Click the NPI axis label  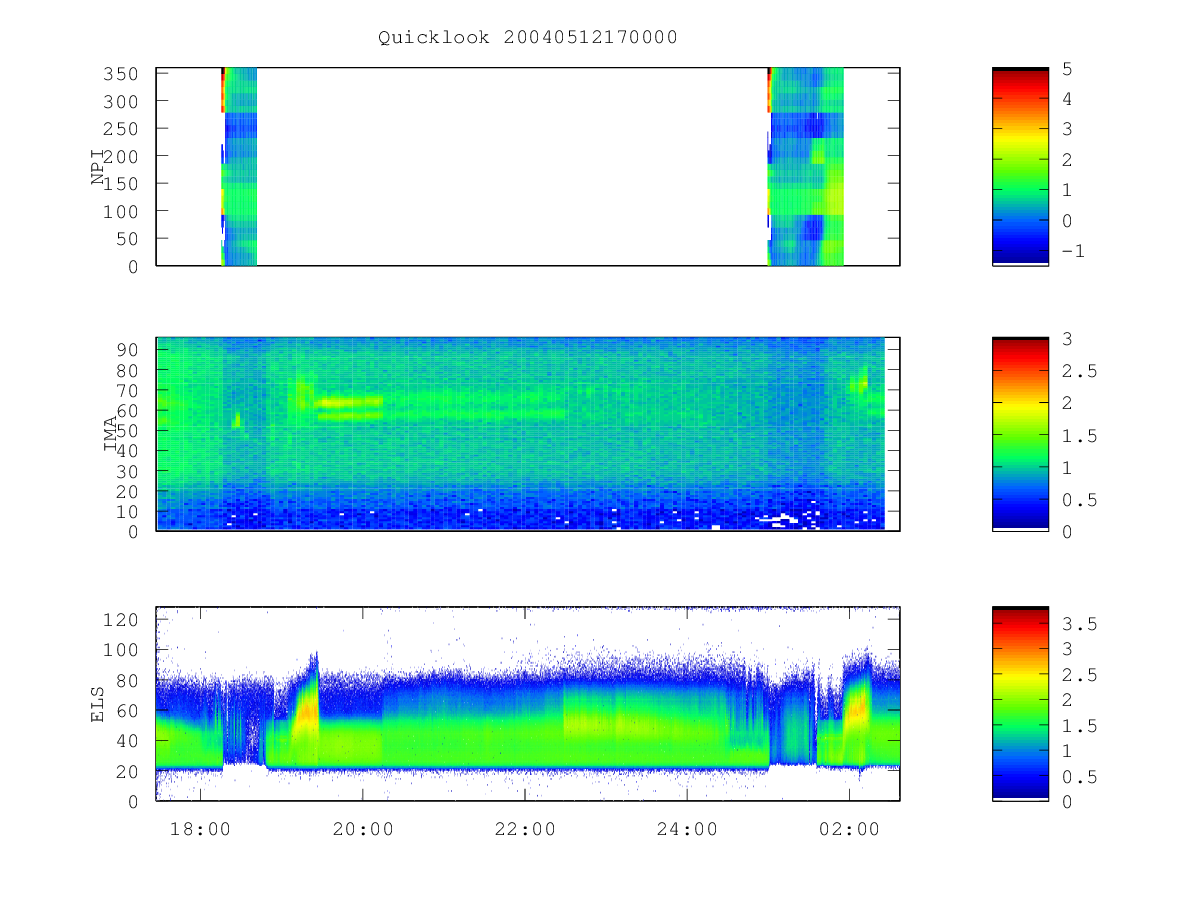pos(98,167)
